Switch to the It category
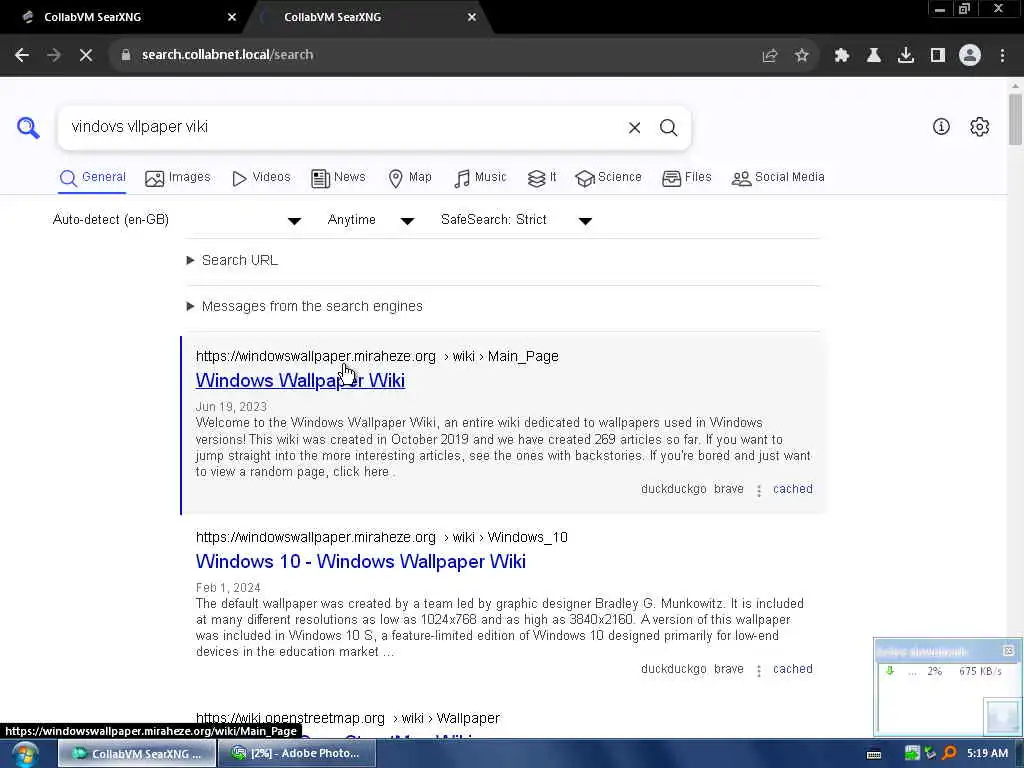The height and width of the screenshot is (768, 1024). (x=542, y=177)
